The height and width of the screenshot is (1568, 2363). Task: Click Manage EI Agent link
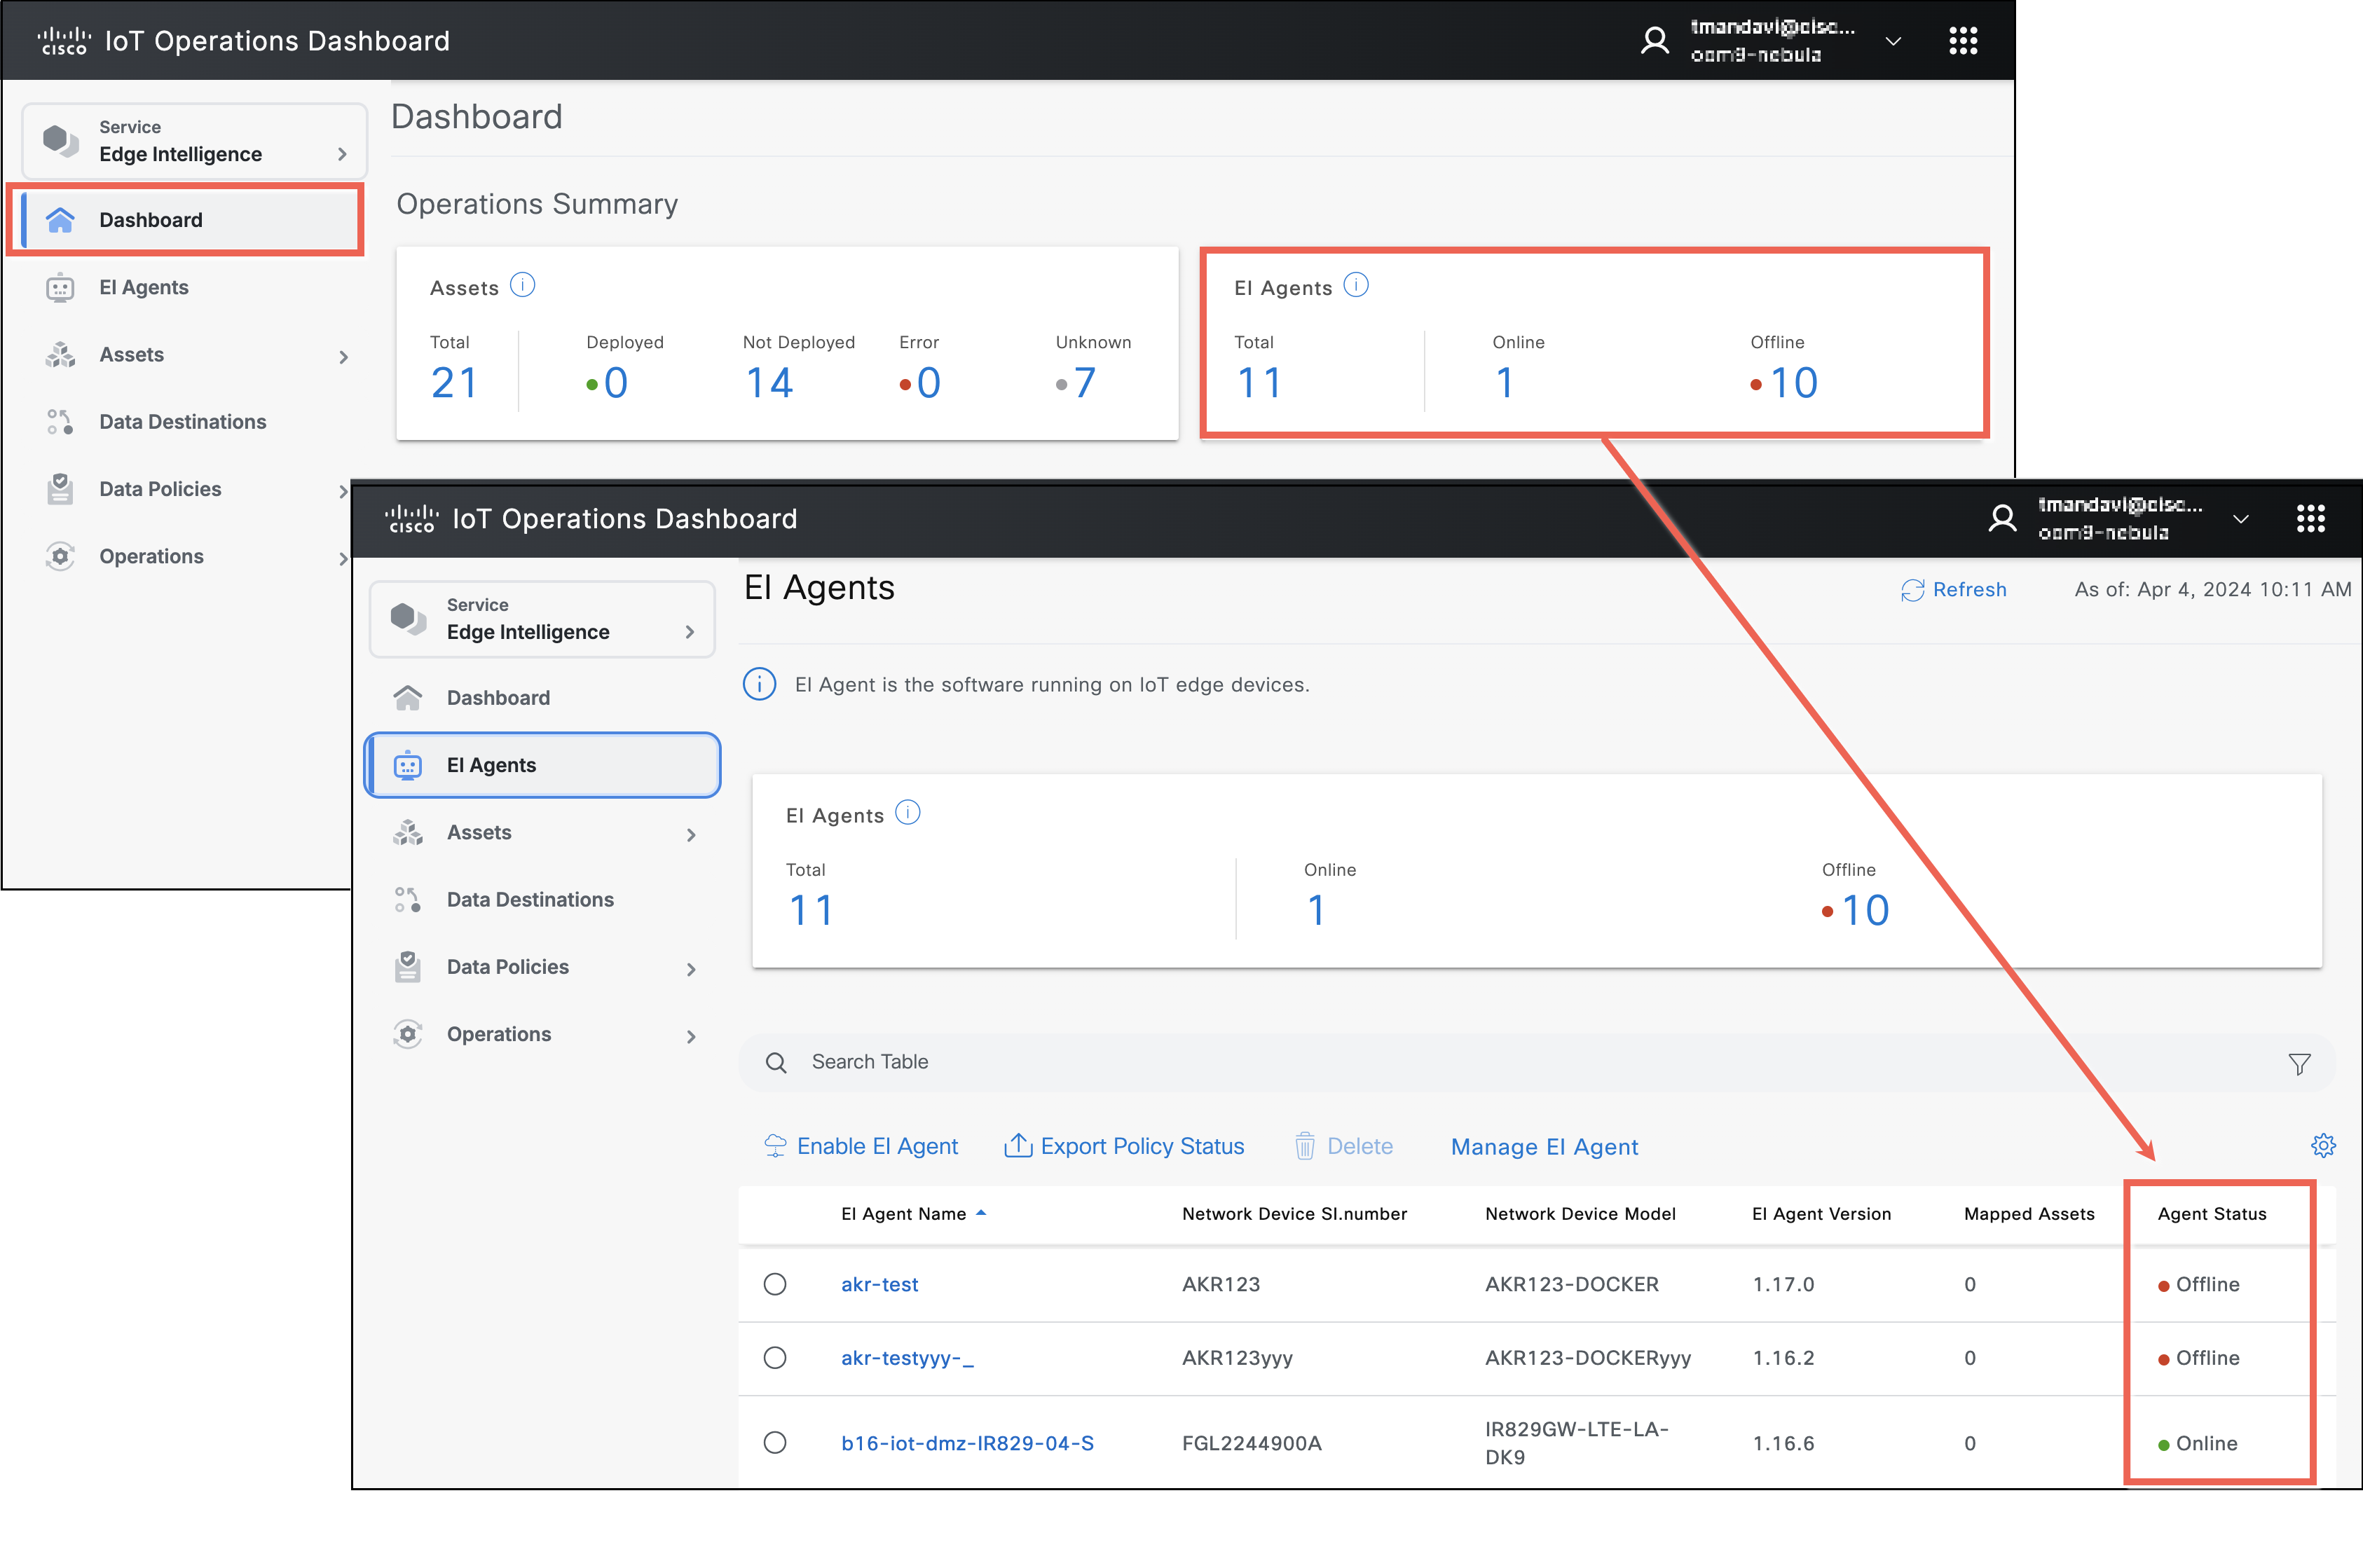pyautogui.click(x=1544, y=1147)
